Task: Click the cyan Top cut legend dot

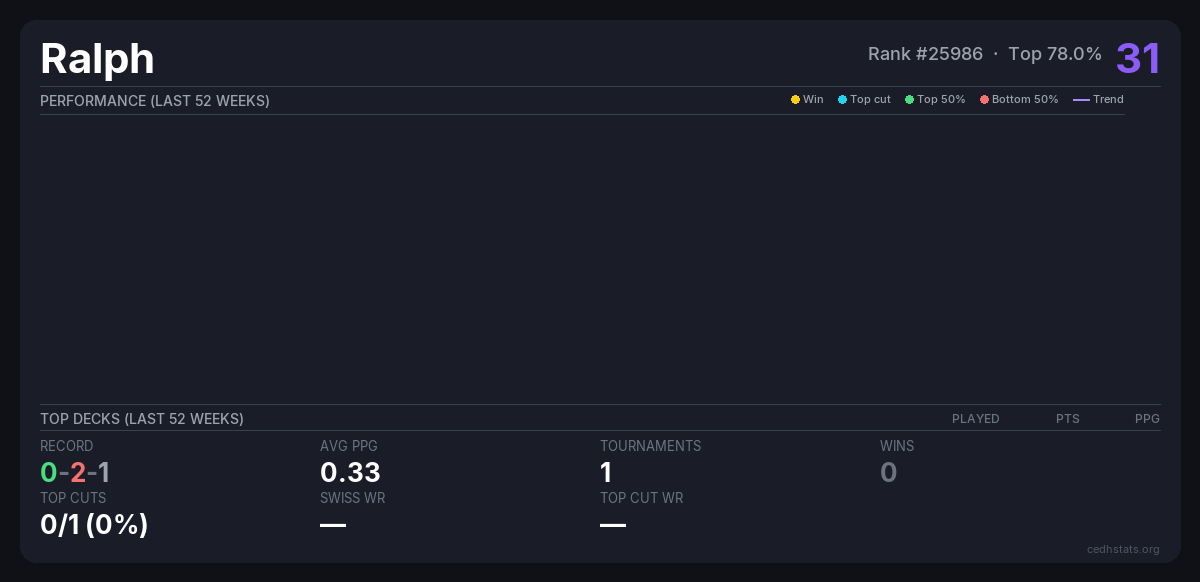Action: pyautogui.click(x=842, y=100)
